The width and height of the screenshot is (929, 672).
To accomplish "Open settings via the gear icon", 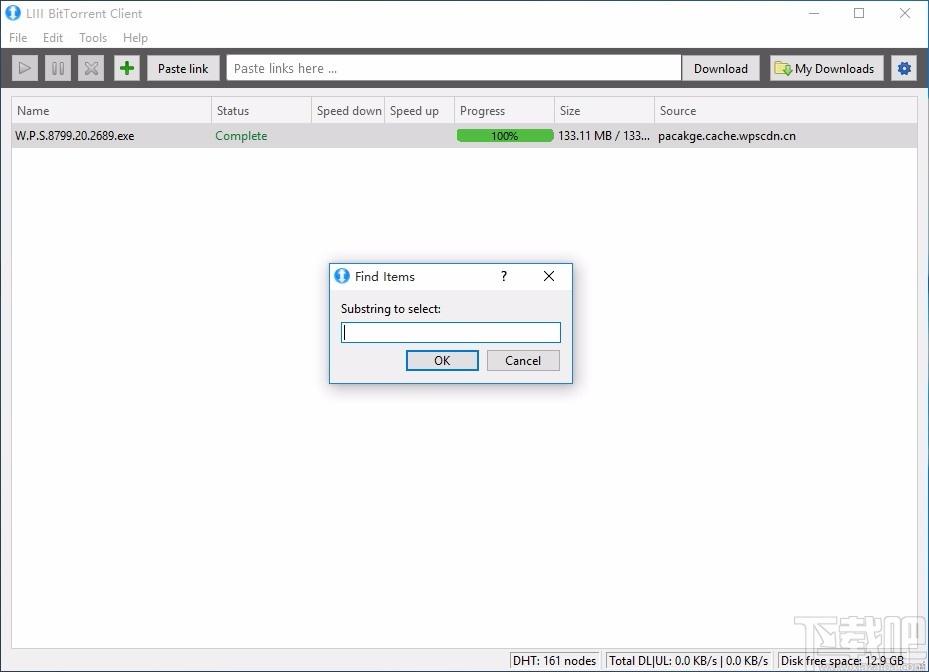I will 904,68.
